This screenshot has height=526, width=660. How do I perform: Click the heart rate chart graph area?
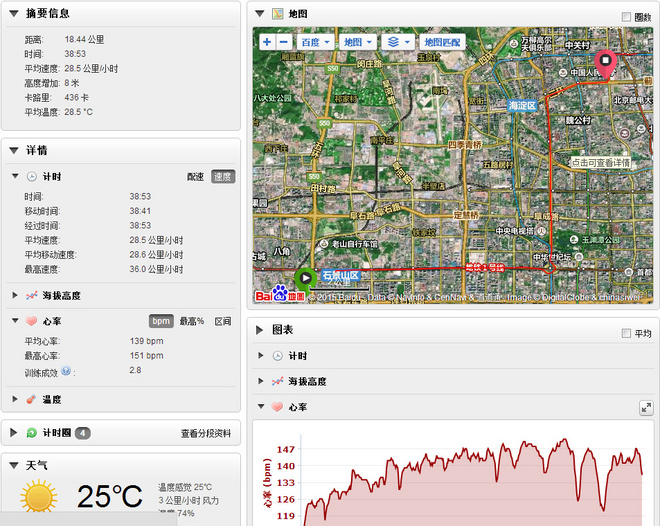(471, 480)
